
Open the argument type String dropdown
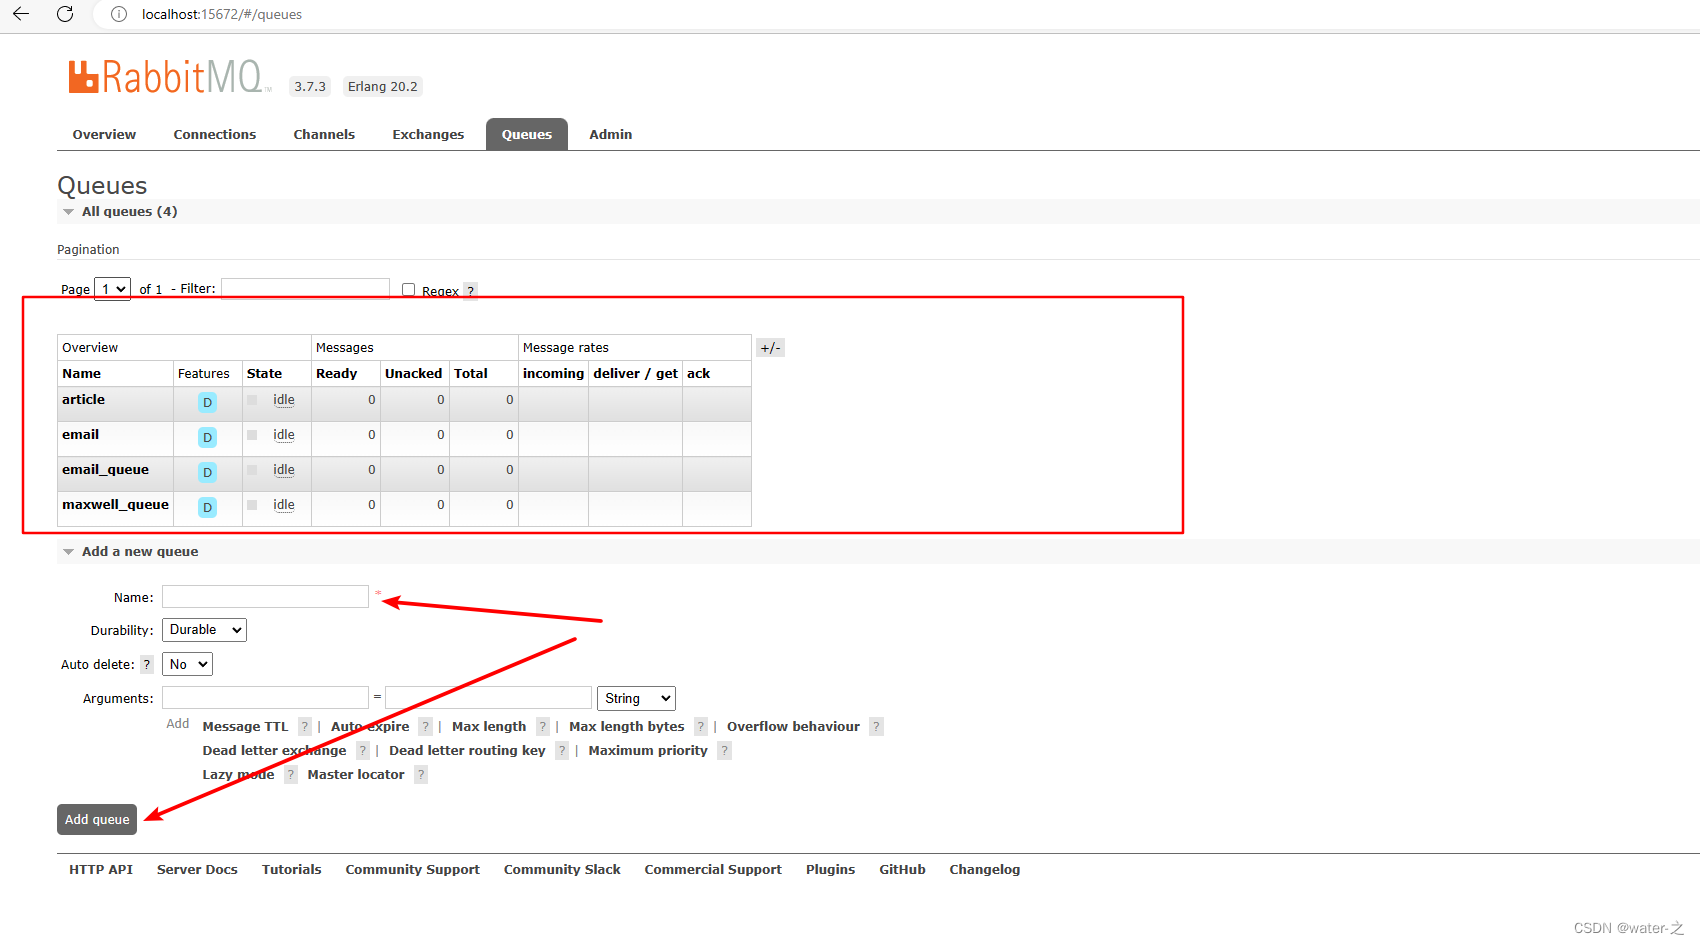[x=636, y=698]
